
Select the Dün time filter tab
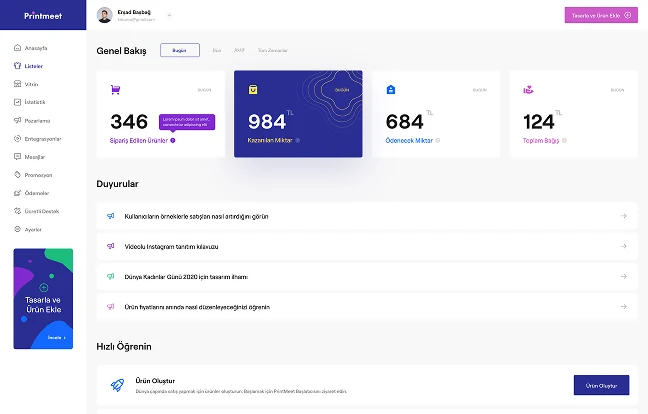click(217, 50)
